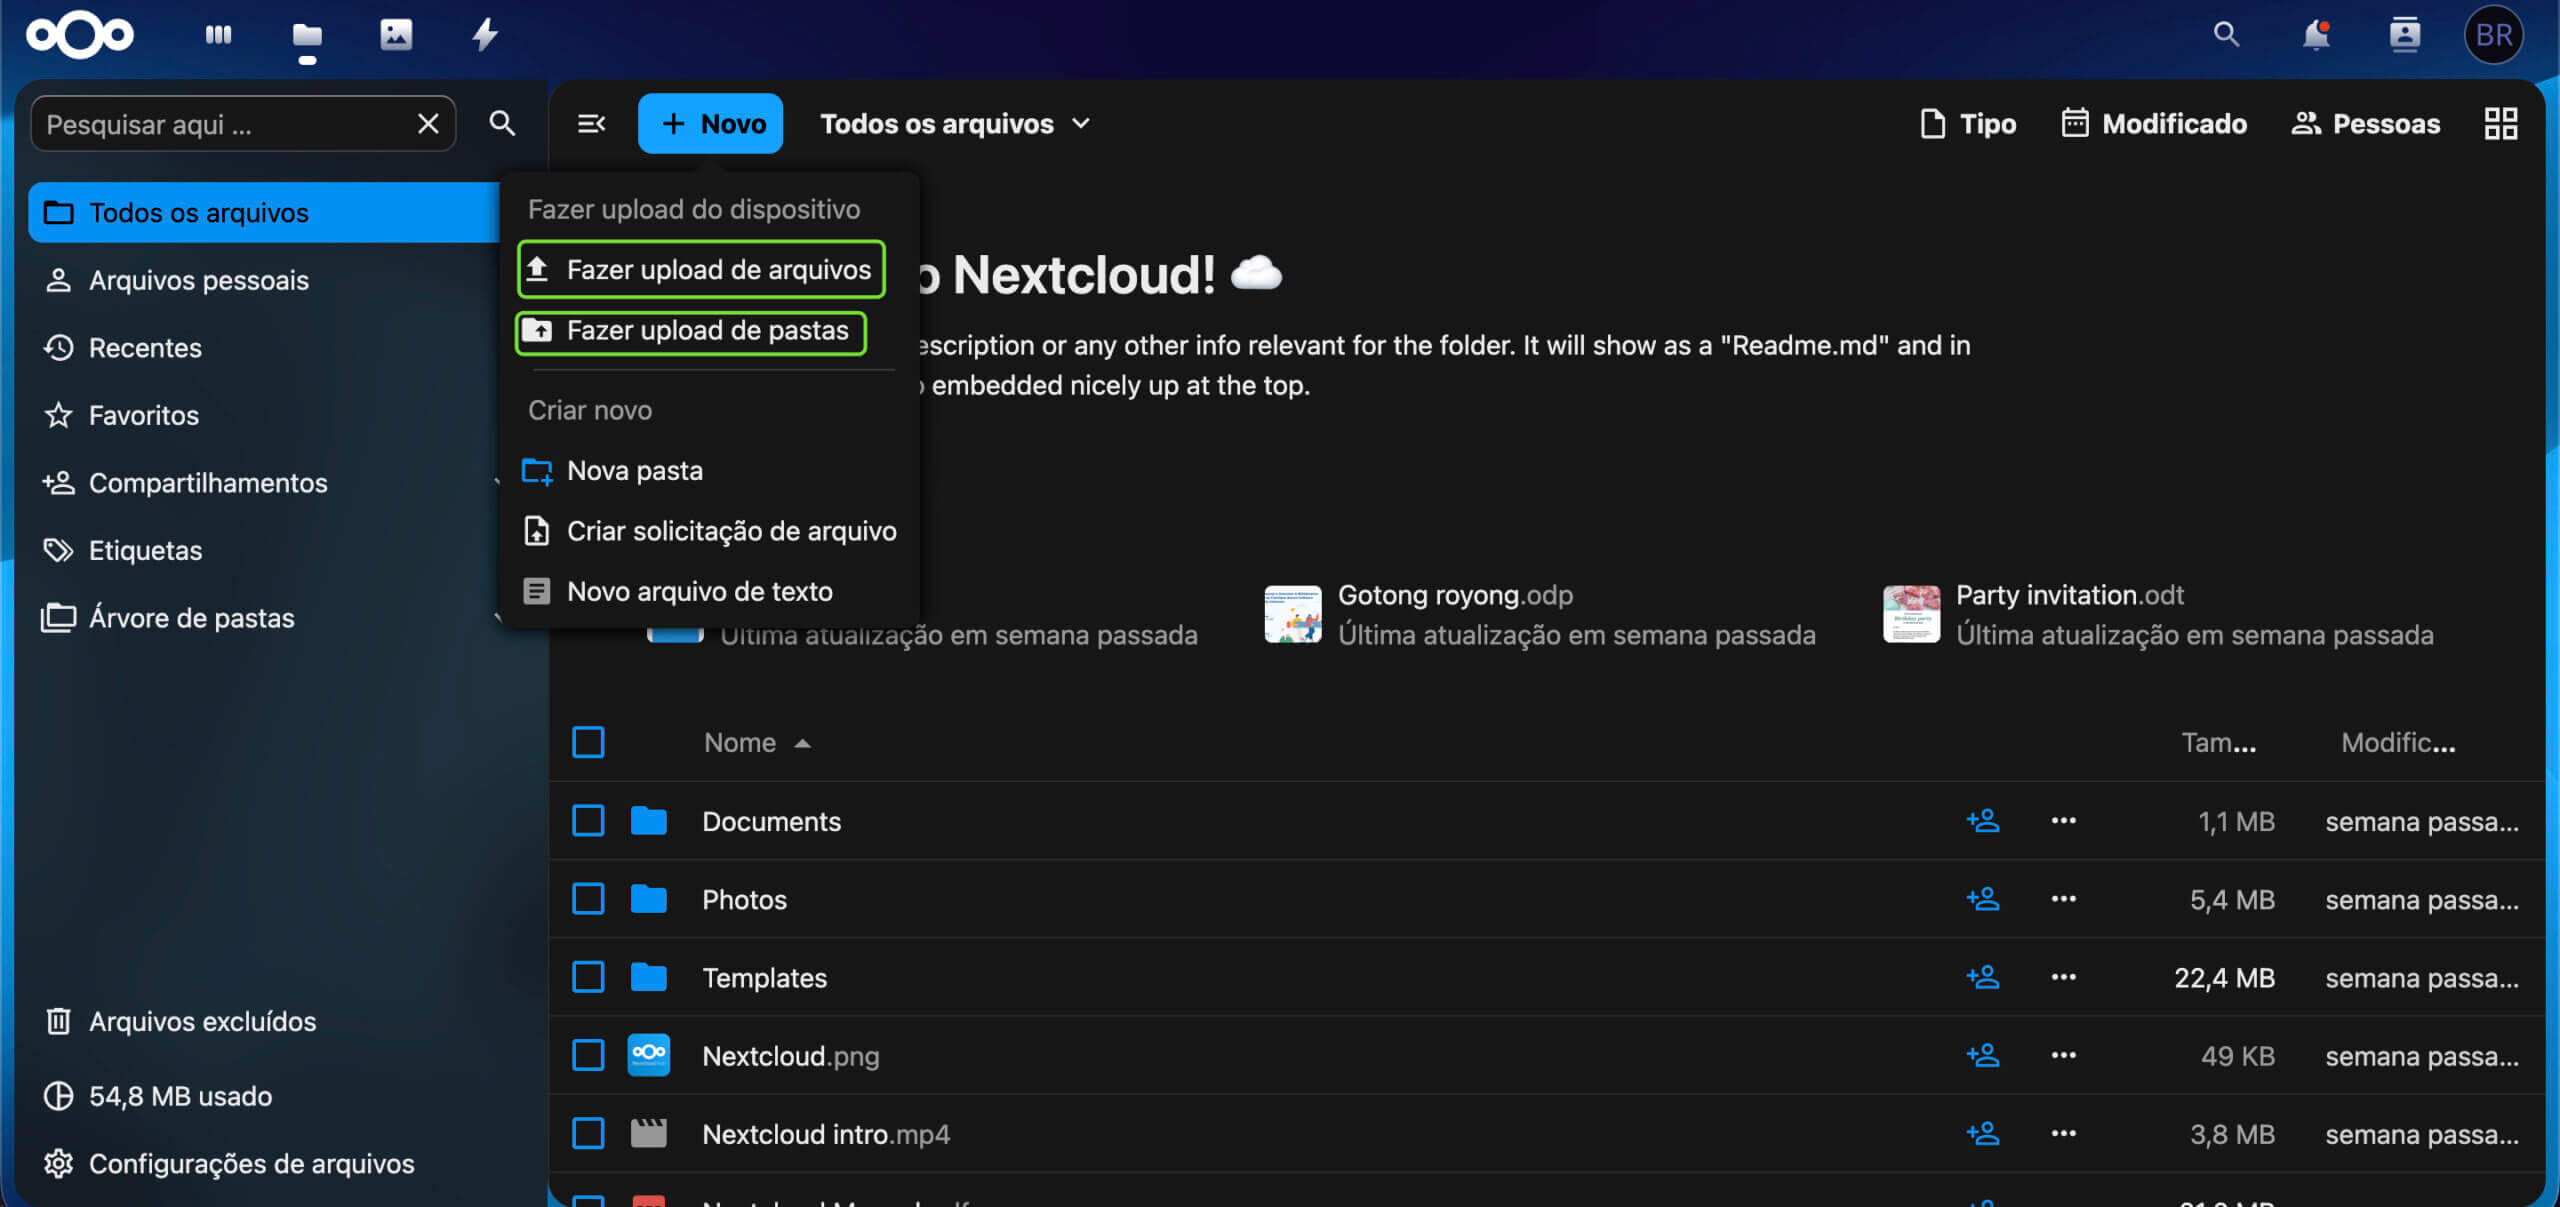Select the Templates folder checkbox
Image resolution: width=2560 pixels, height=1207 pixels.
click(x=588, y=977)
